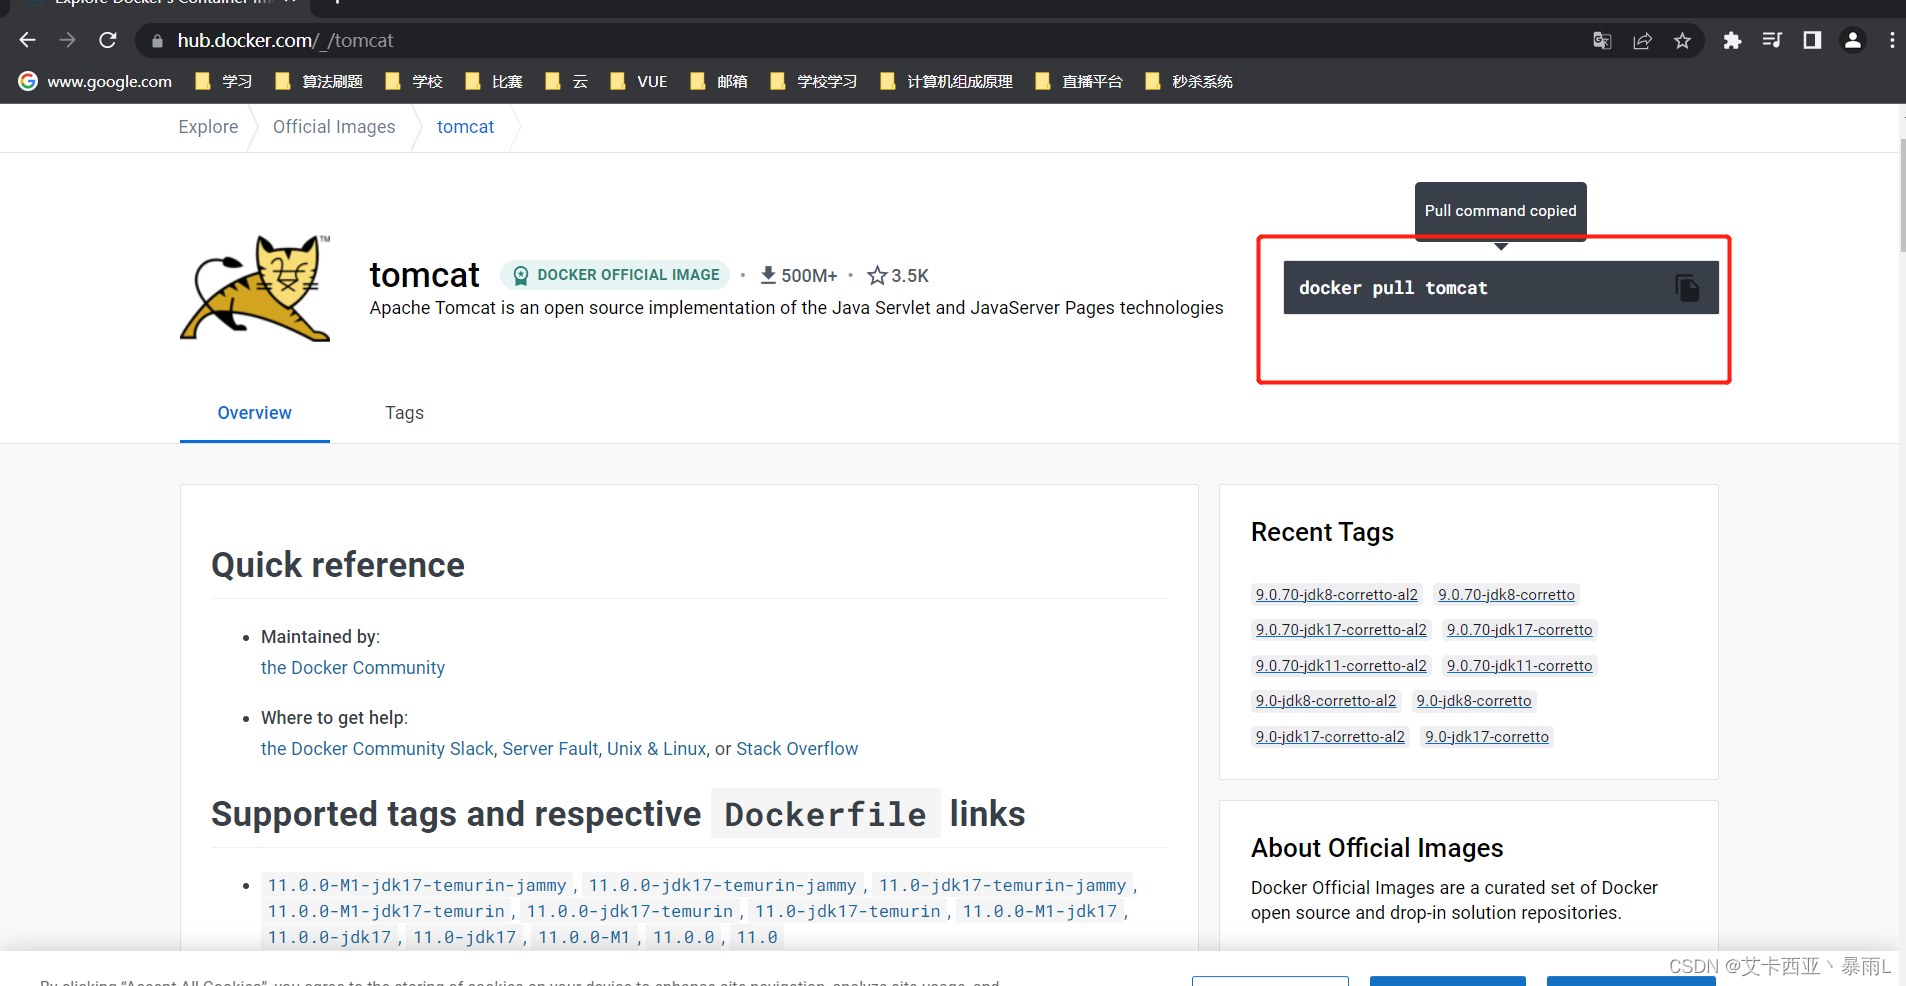Open the media control icon
1906x986 pixels.
coord(1772,40)
